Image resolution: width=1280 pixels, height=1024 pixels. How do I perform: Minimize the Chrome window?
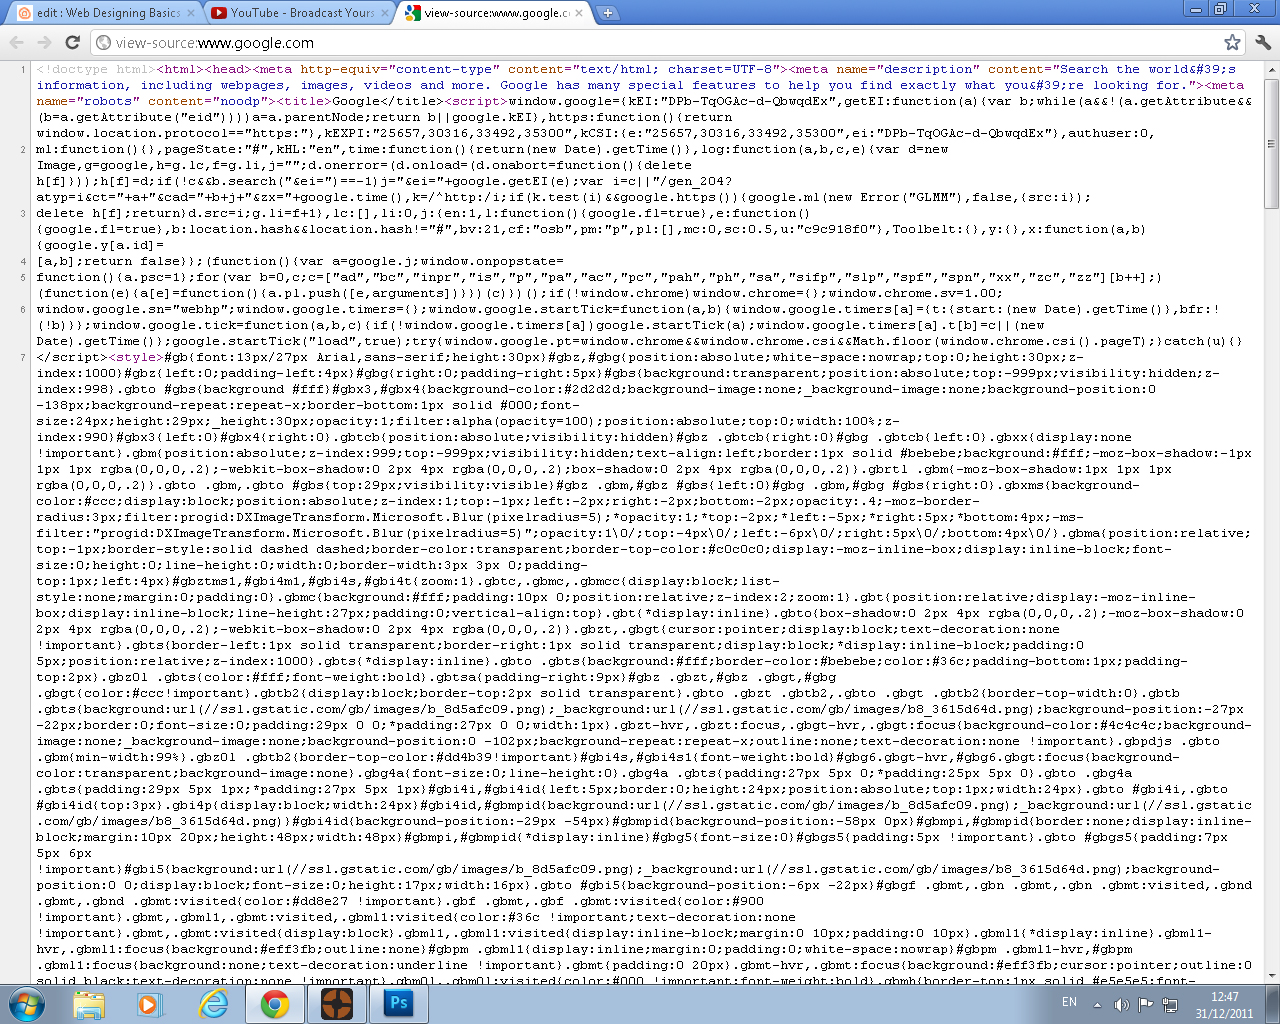click(x=1196, y=9)
